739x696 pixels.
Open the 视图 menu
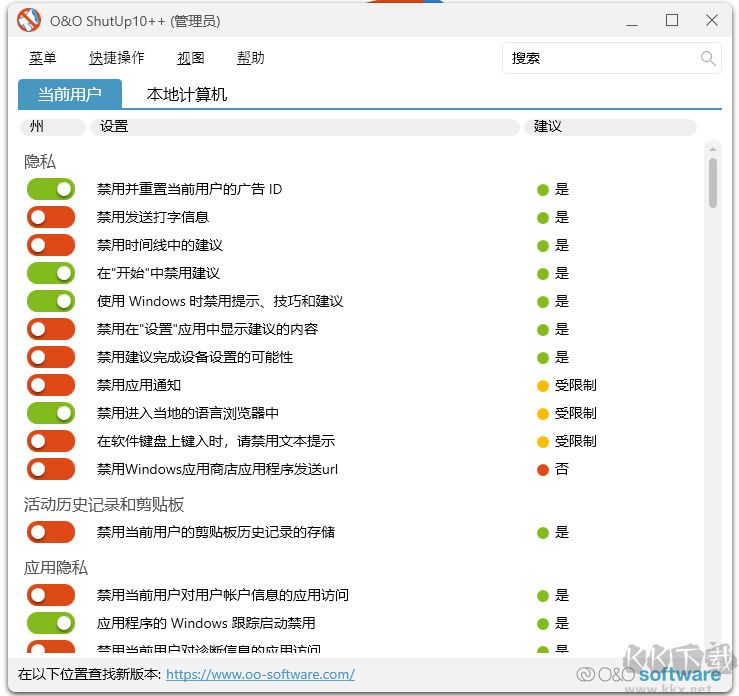(x=191, y=58)
